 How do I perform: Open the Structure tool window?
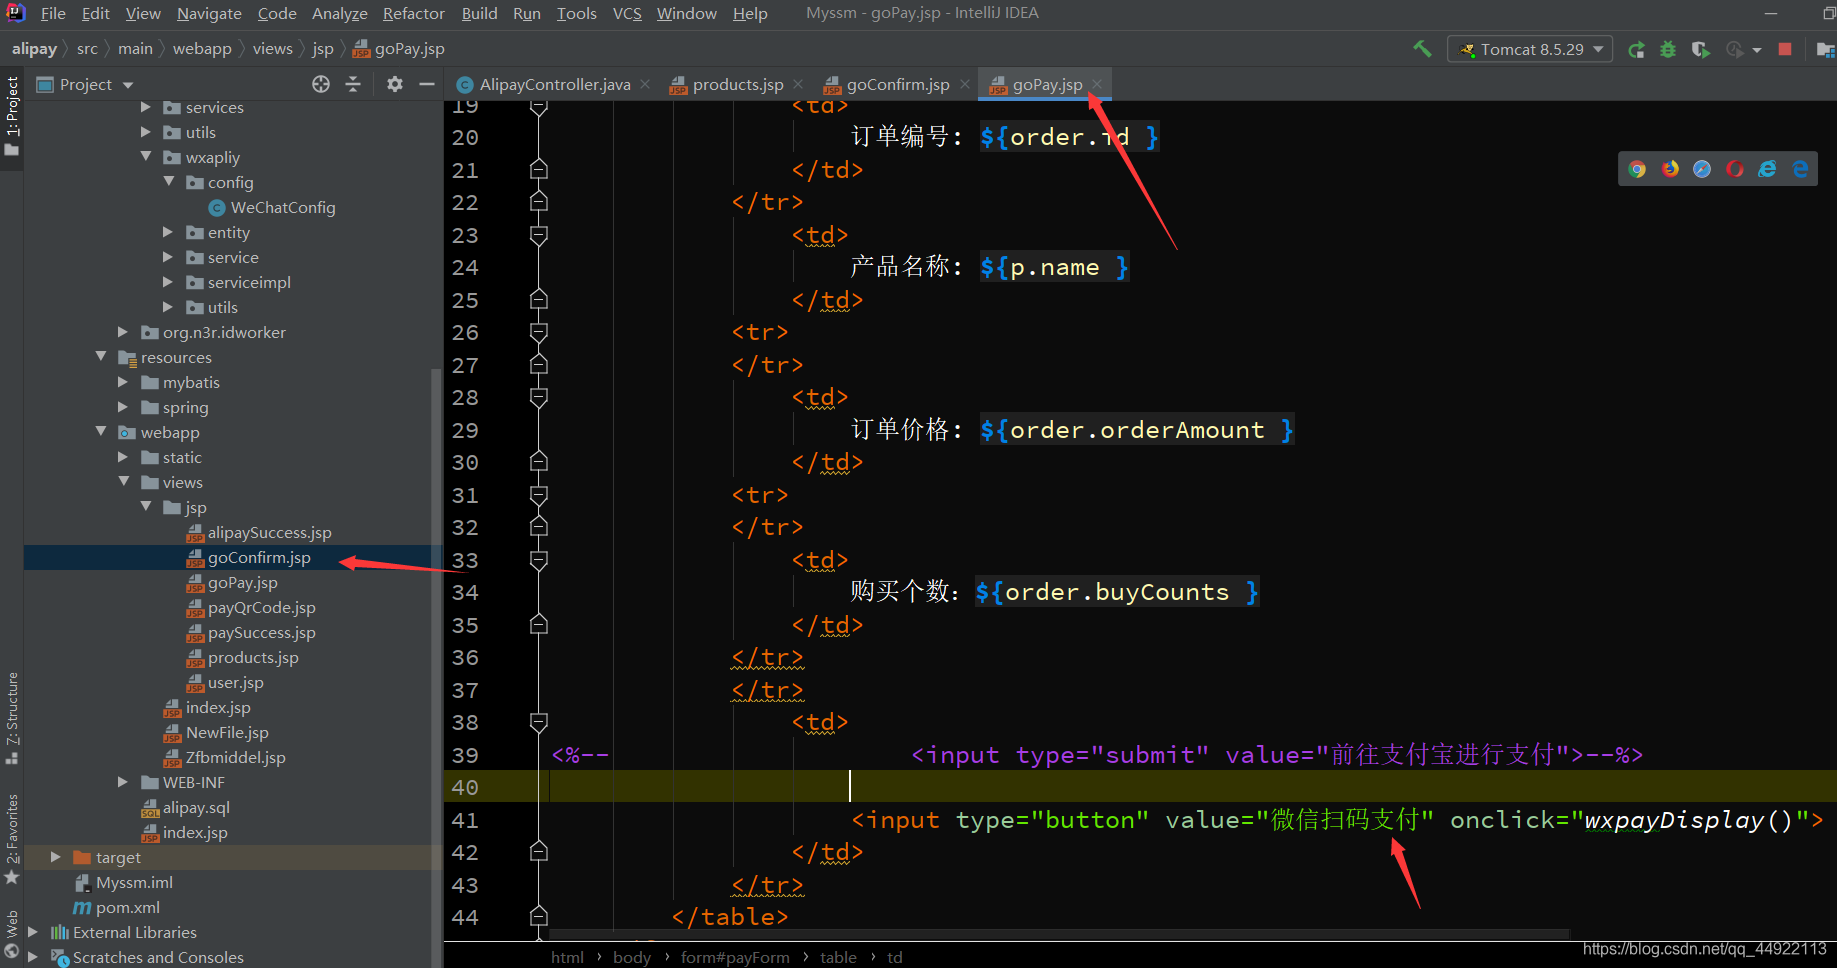point(12,717)
